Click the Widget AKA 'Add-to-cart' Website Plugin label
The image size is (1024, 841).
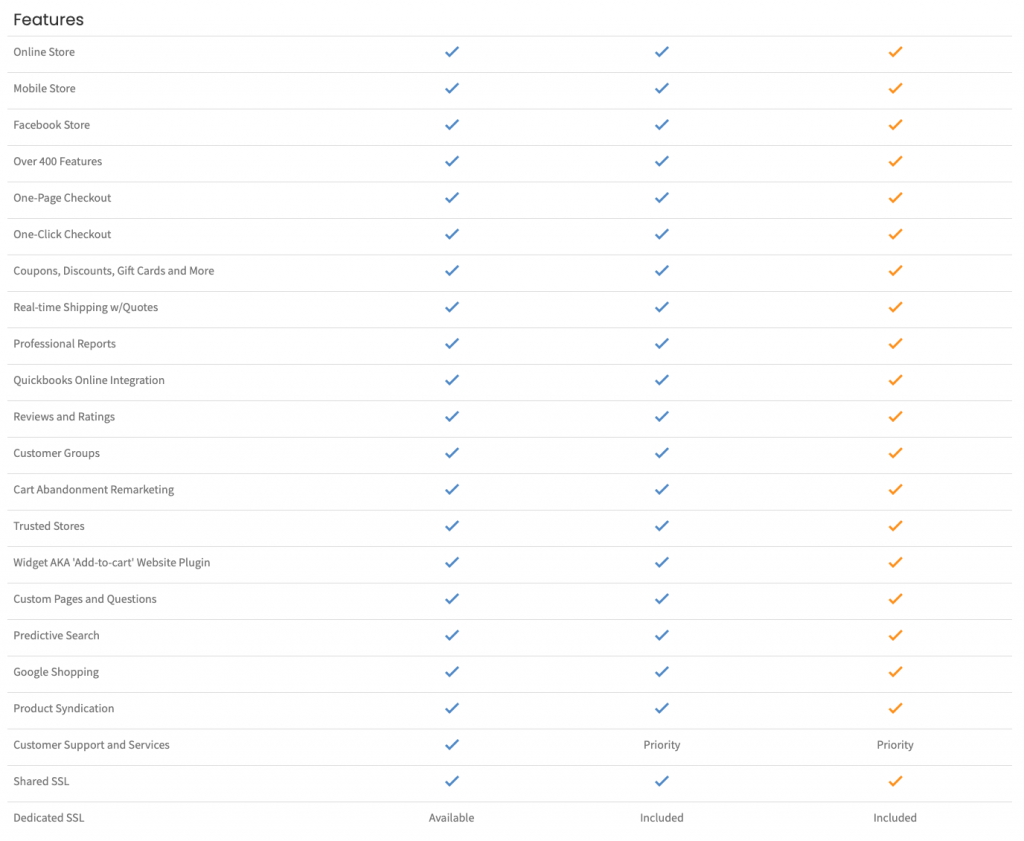112,562
